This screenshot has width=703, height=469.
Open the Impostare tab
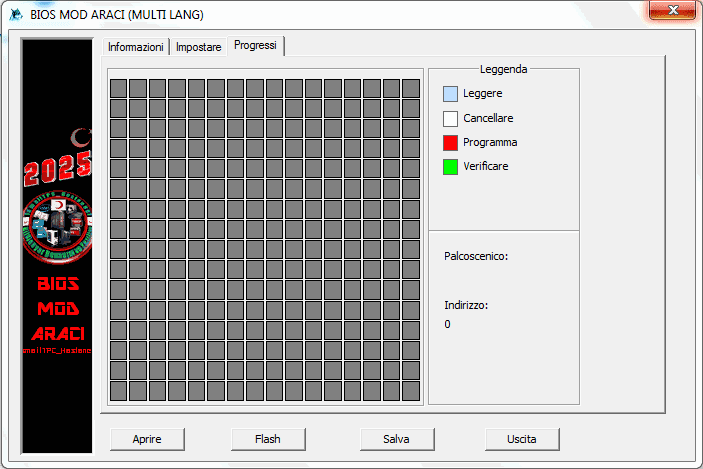click(198, 47)
